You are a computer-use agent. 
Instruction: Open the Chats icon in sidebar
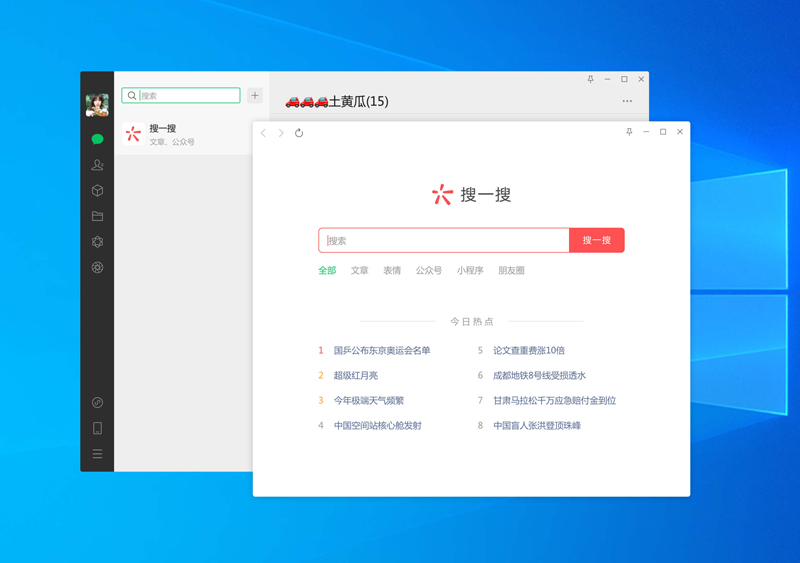[x=97, y=139]
